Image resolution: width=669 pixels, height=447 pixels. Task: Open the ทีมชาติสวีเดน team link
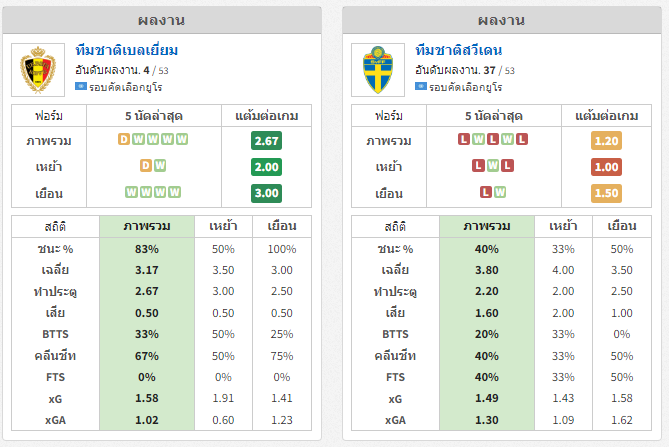pos(459,50)
